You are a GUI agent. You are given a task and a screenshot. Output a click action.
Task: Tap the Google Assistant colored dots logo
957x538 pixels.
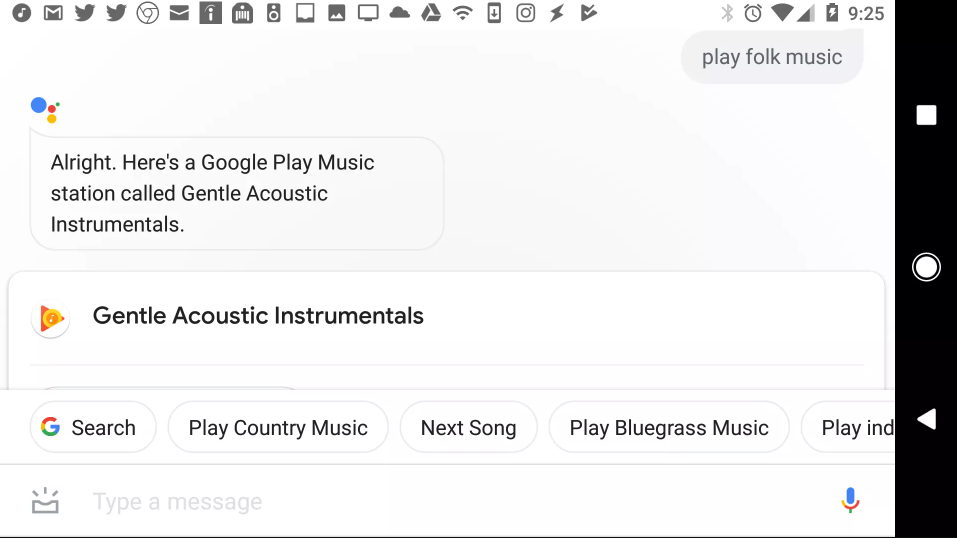[45, 109]
